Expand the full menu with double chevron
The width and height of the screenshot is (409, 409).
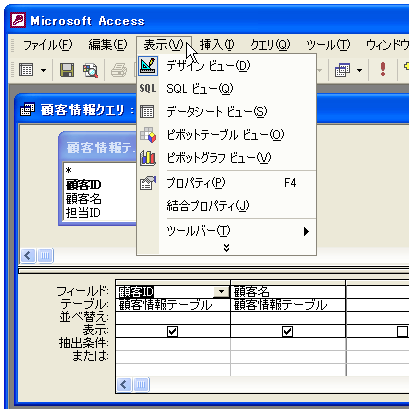226,248
